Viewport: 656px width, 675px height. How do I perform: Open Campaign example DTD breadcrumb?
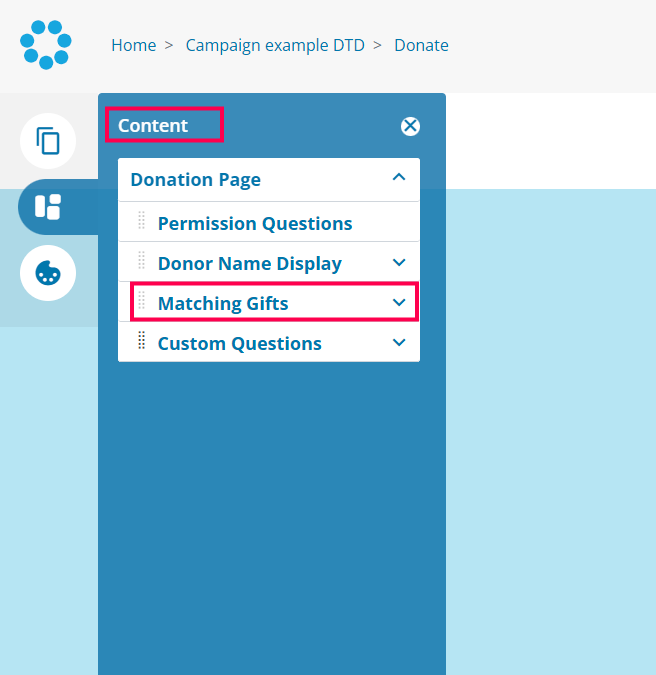coord(275,45)
